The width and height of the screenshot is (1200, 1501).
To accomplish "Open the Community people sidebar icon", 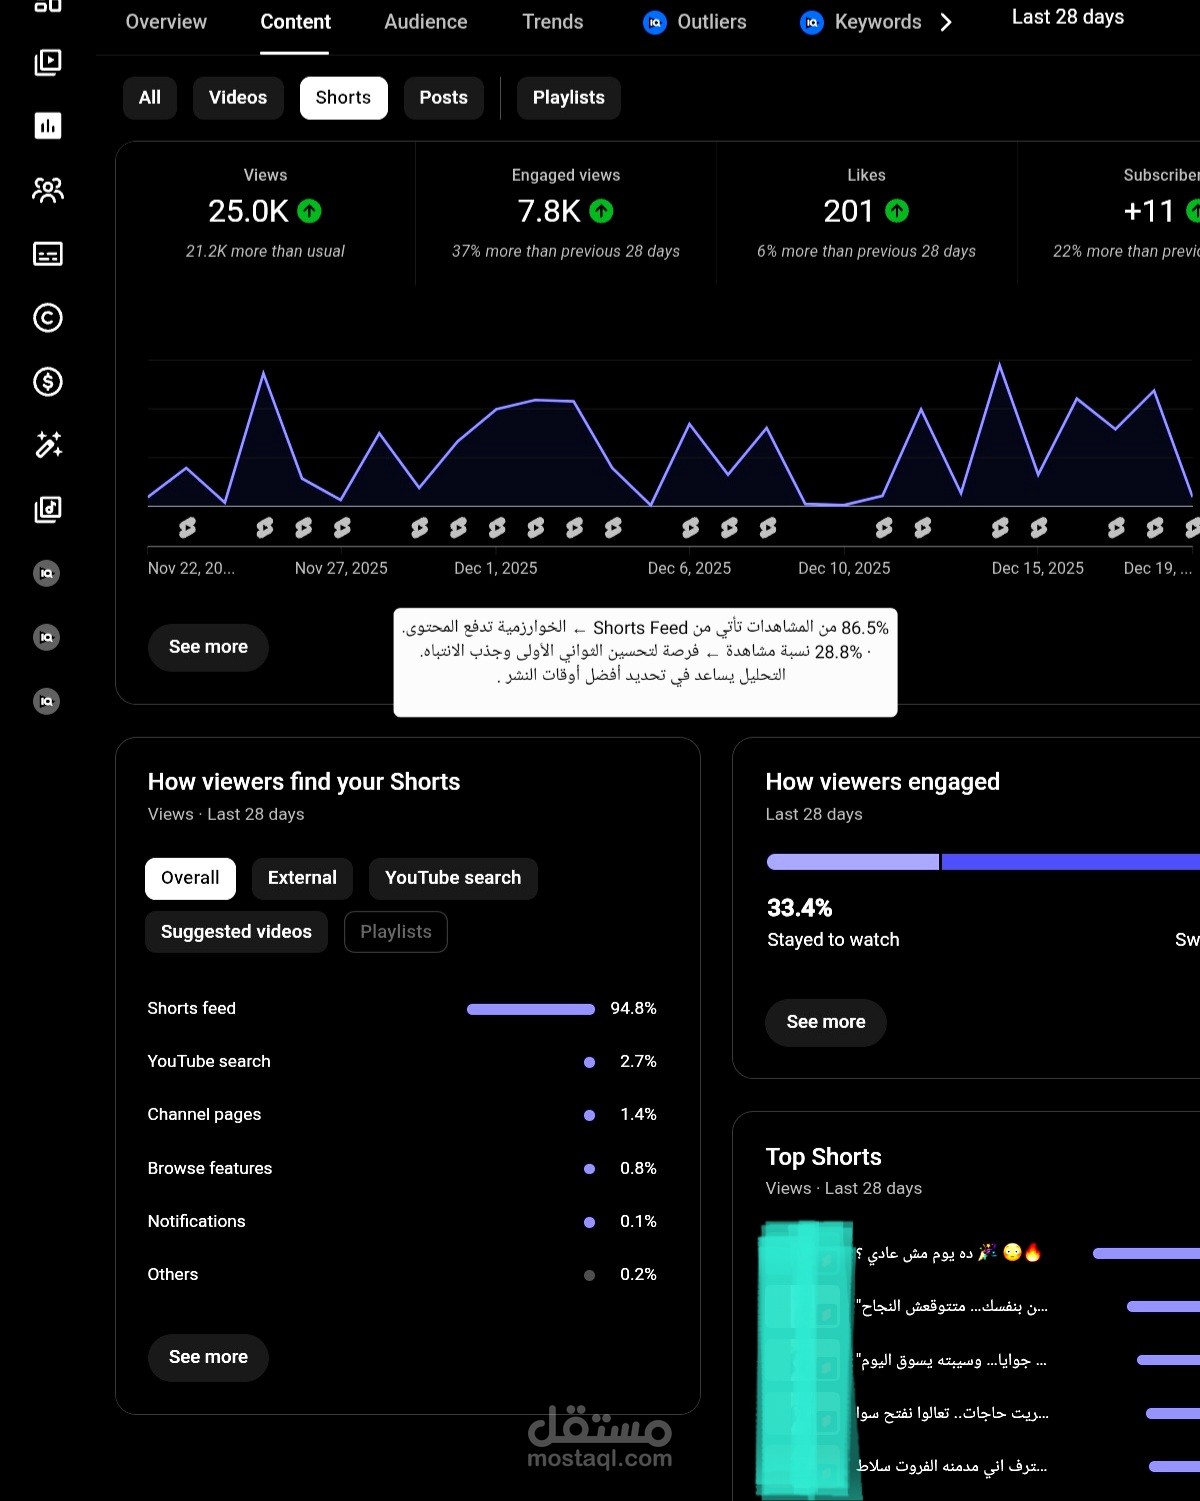I will click(48, 190).
